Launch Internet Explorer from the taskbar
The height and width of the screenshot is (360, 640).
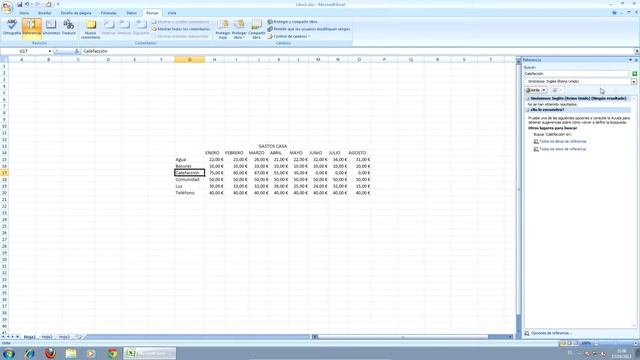coord(29,353)
